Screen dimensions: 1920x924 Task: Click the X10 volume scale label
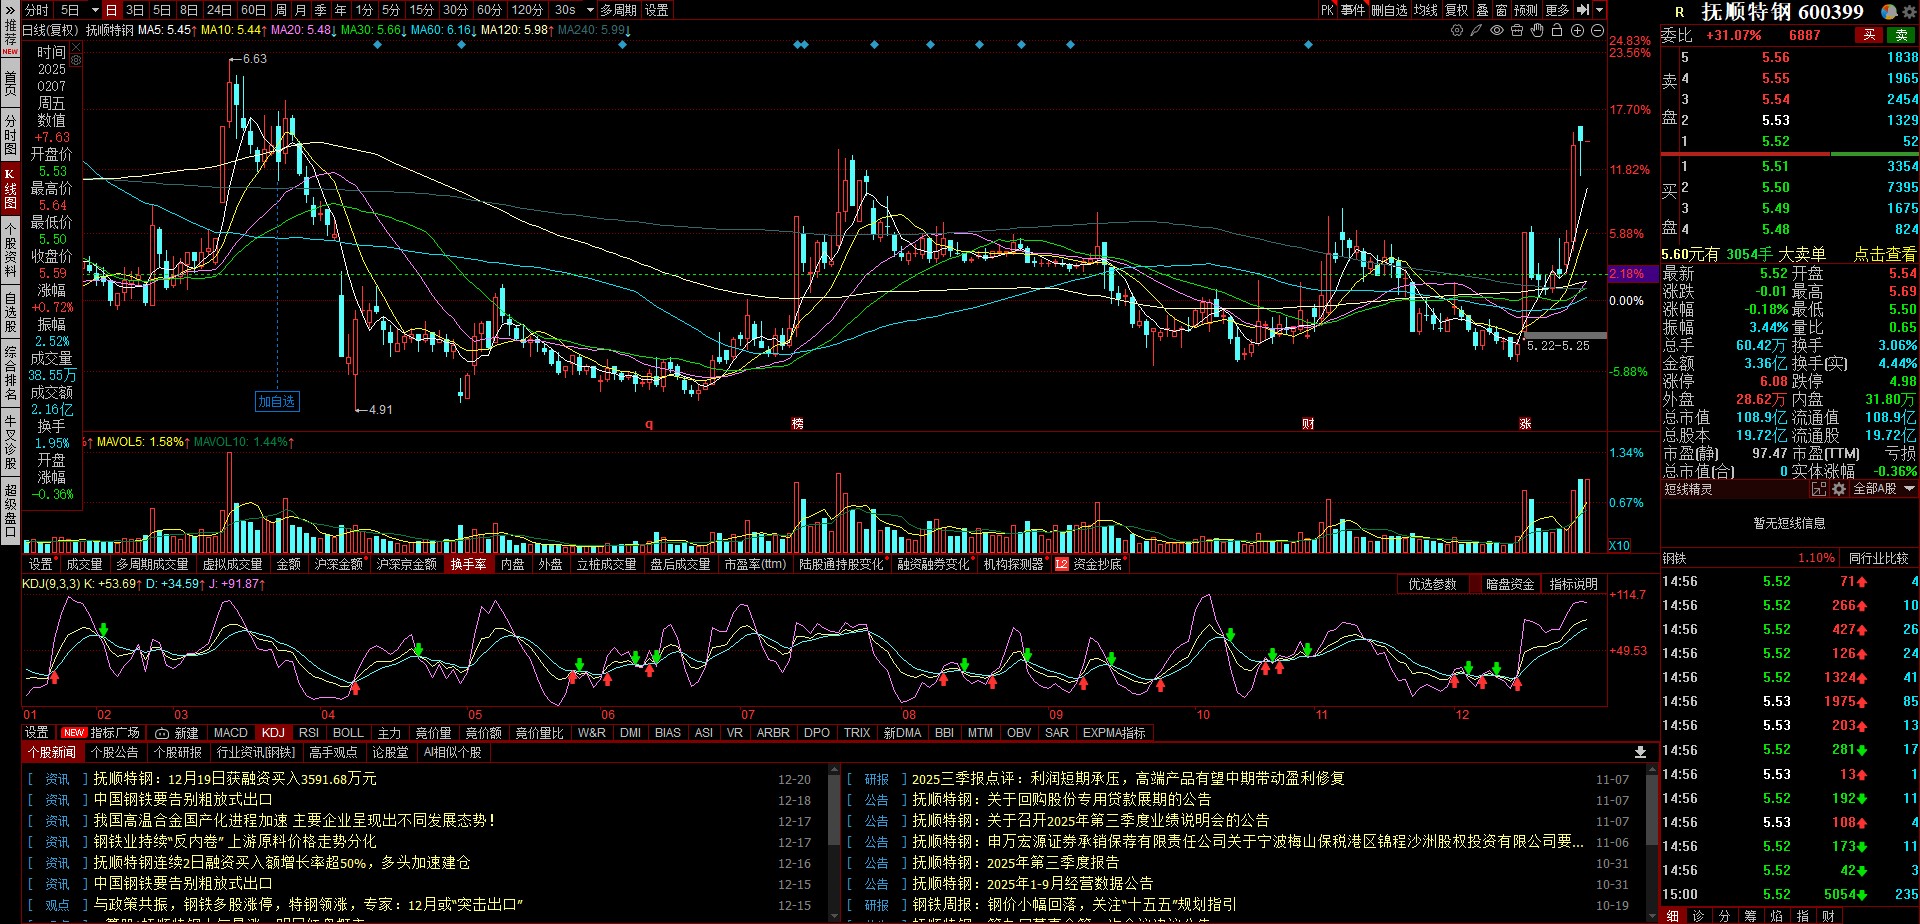[1619, 546]
